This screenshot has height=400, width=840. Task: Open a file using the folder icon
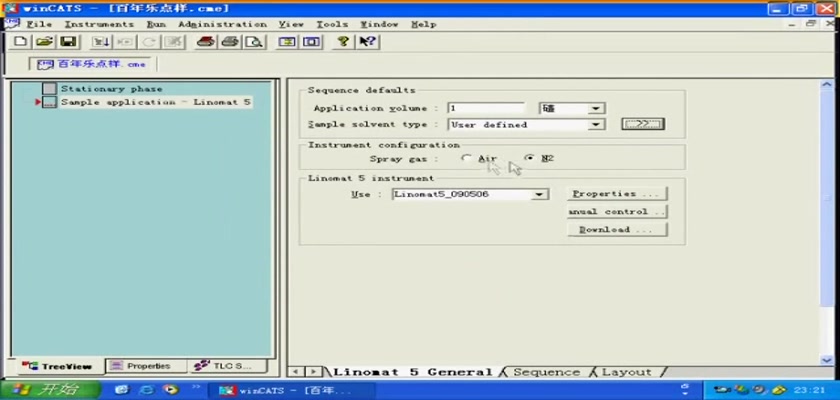(x=44, y=42)
